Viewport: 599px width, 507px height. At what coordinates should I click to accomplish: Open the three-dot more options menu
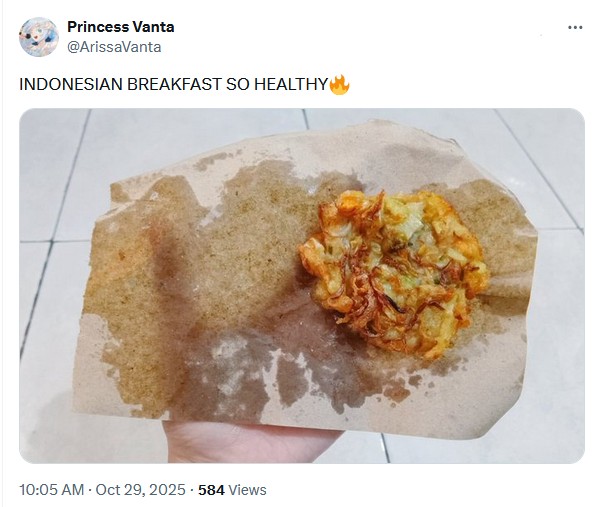point(575,28)
